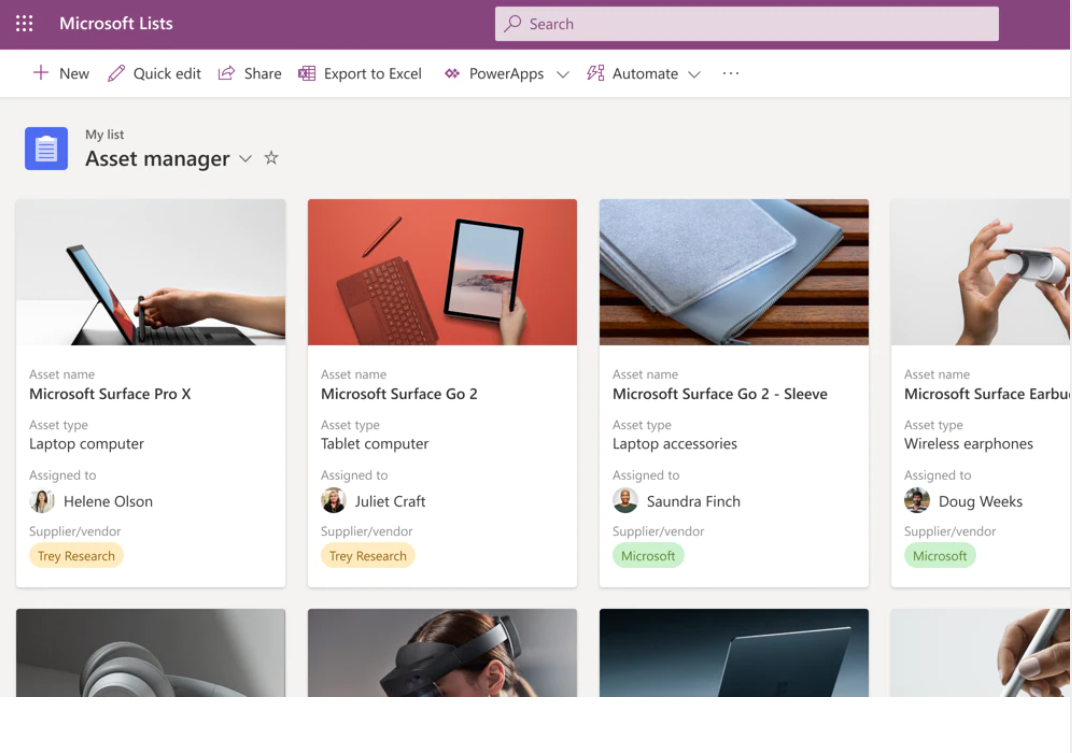Select the Automate flow icon
The width and height of the screenshot is (1072, 753).
click(594, 72)
